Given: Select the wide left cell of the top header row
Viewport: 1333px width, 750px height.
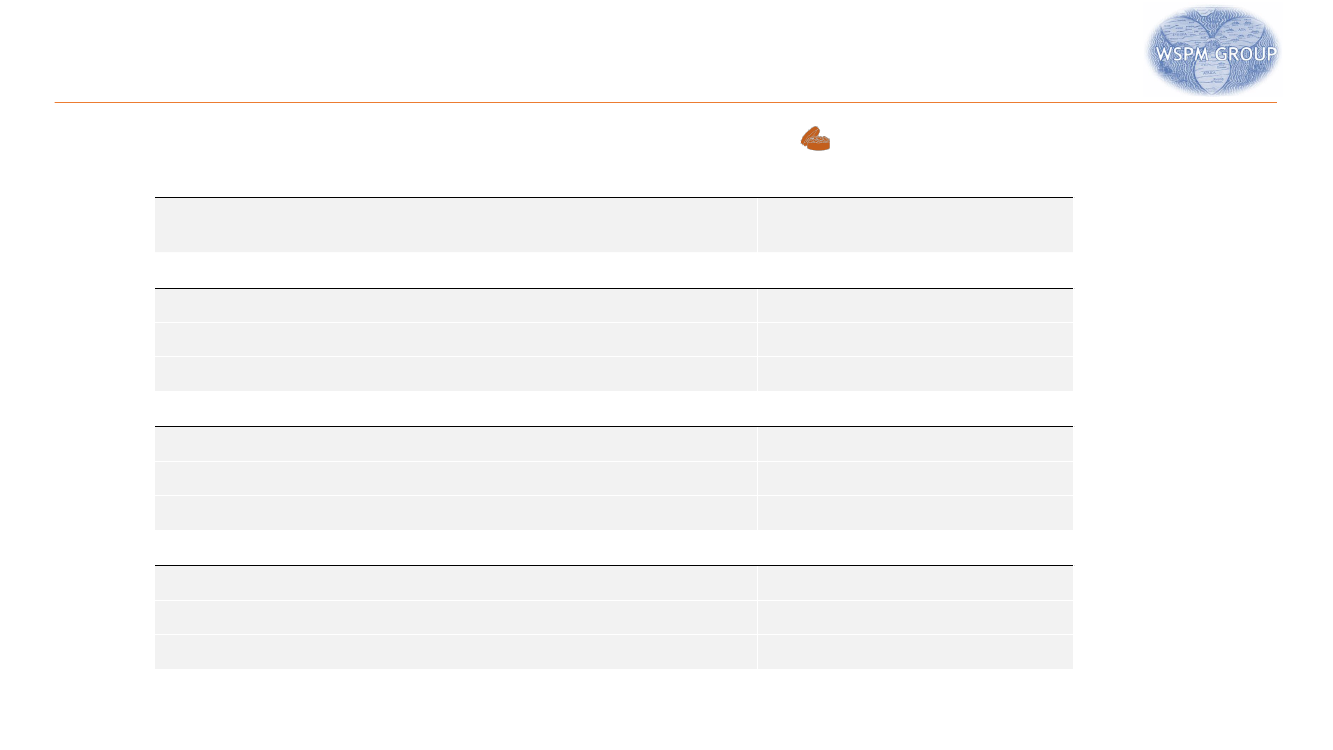Looking at the screenshot, I should (456, 225).
